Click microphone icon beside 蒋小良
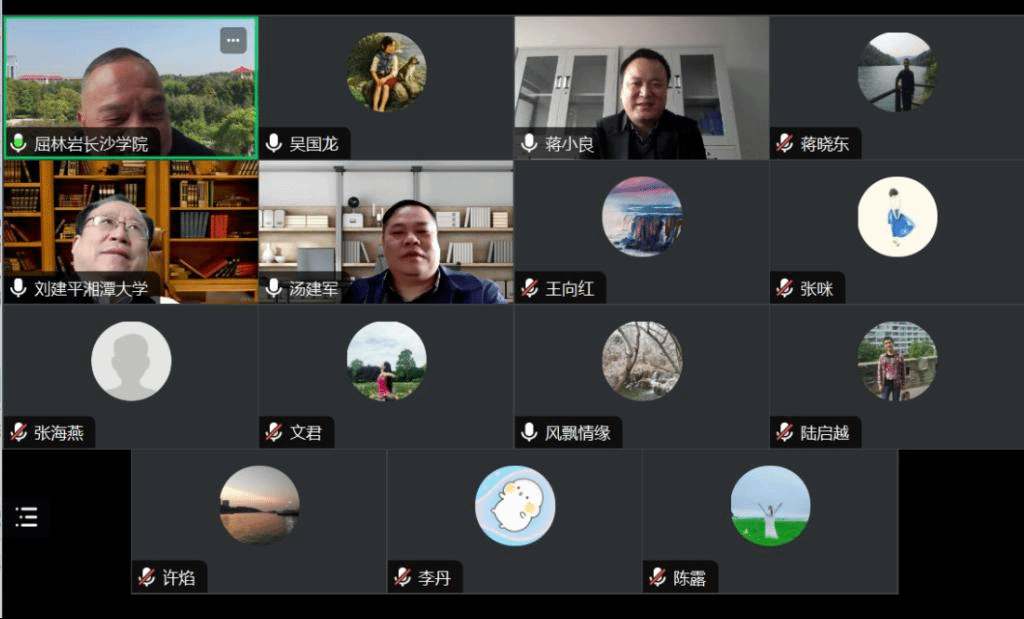The width and height of the screenshot is (1024, 619). [530, 144]
